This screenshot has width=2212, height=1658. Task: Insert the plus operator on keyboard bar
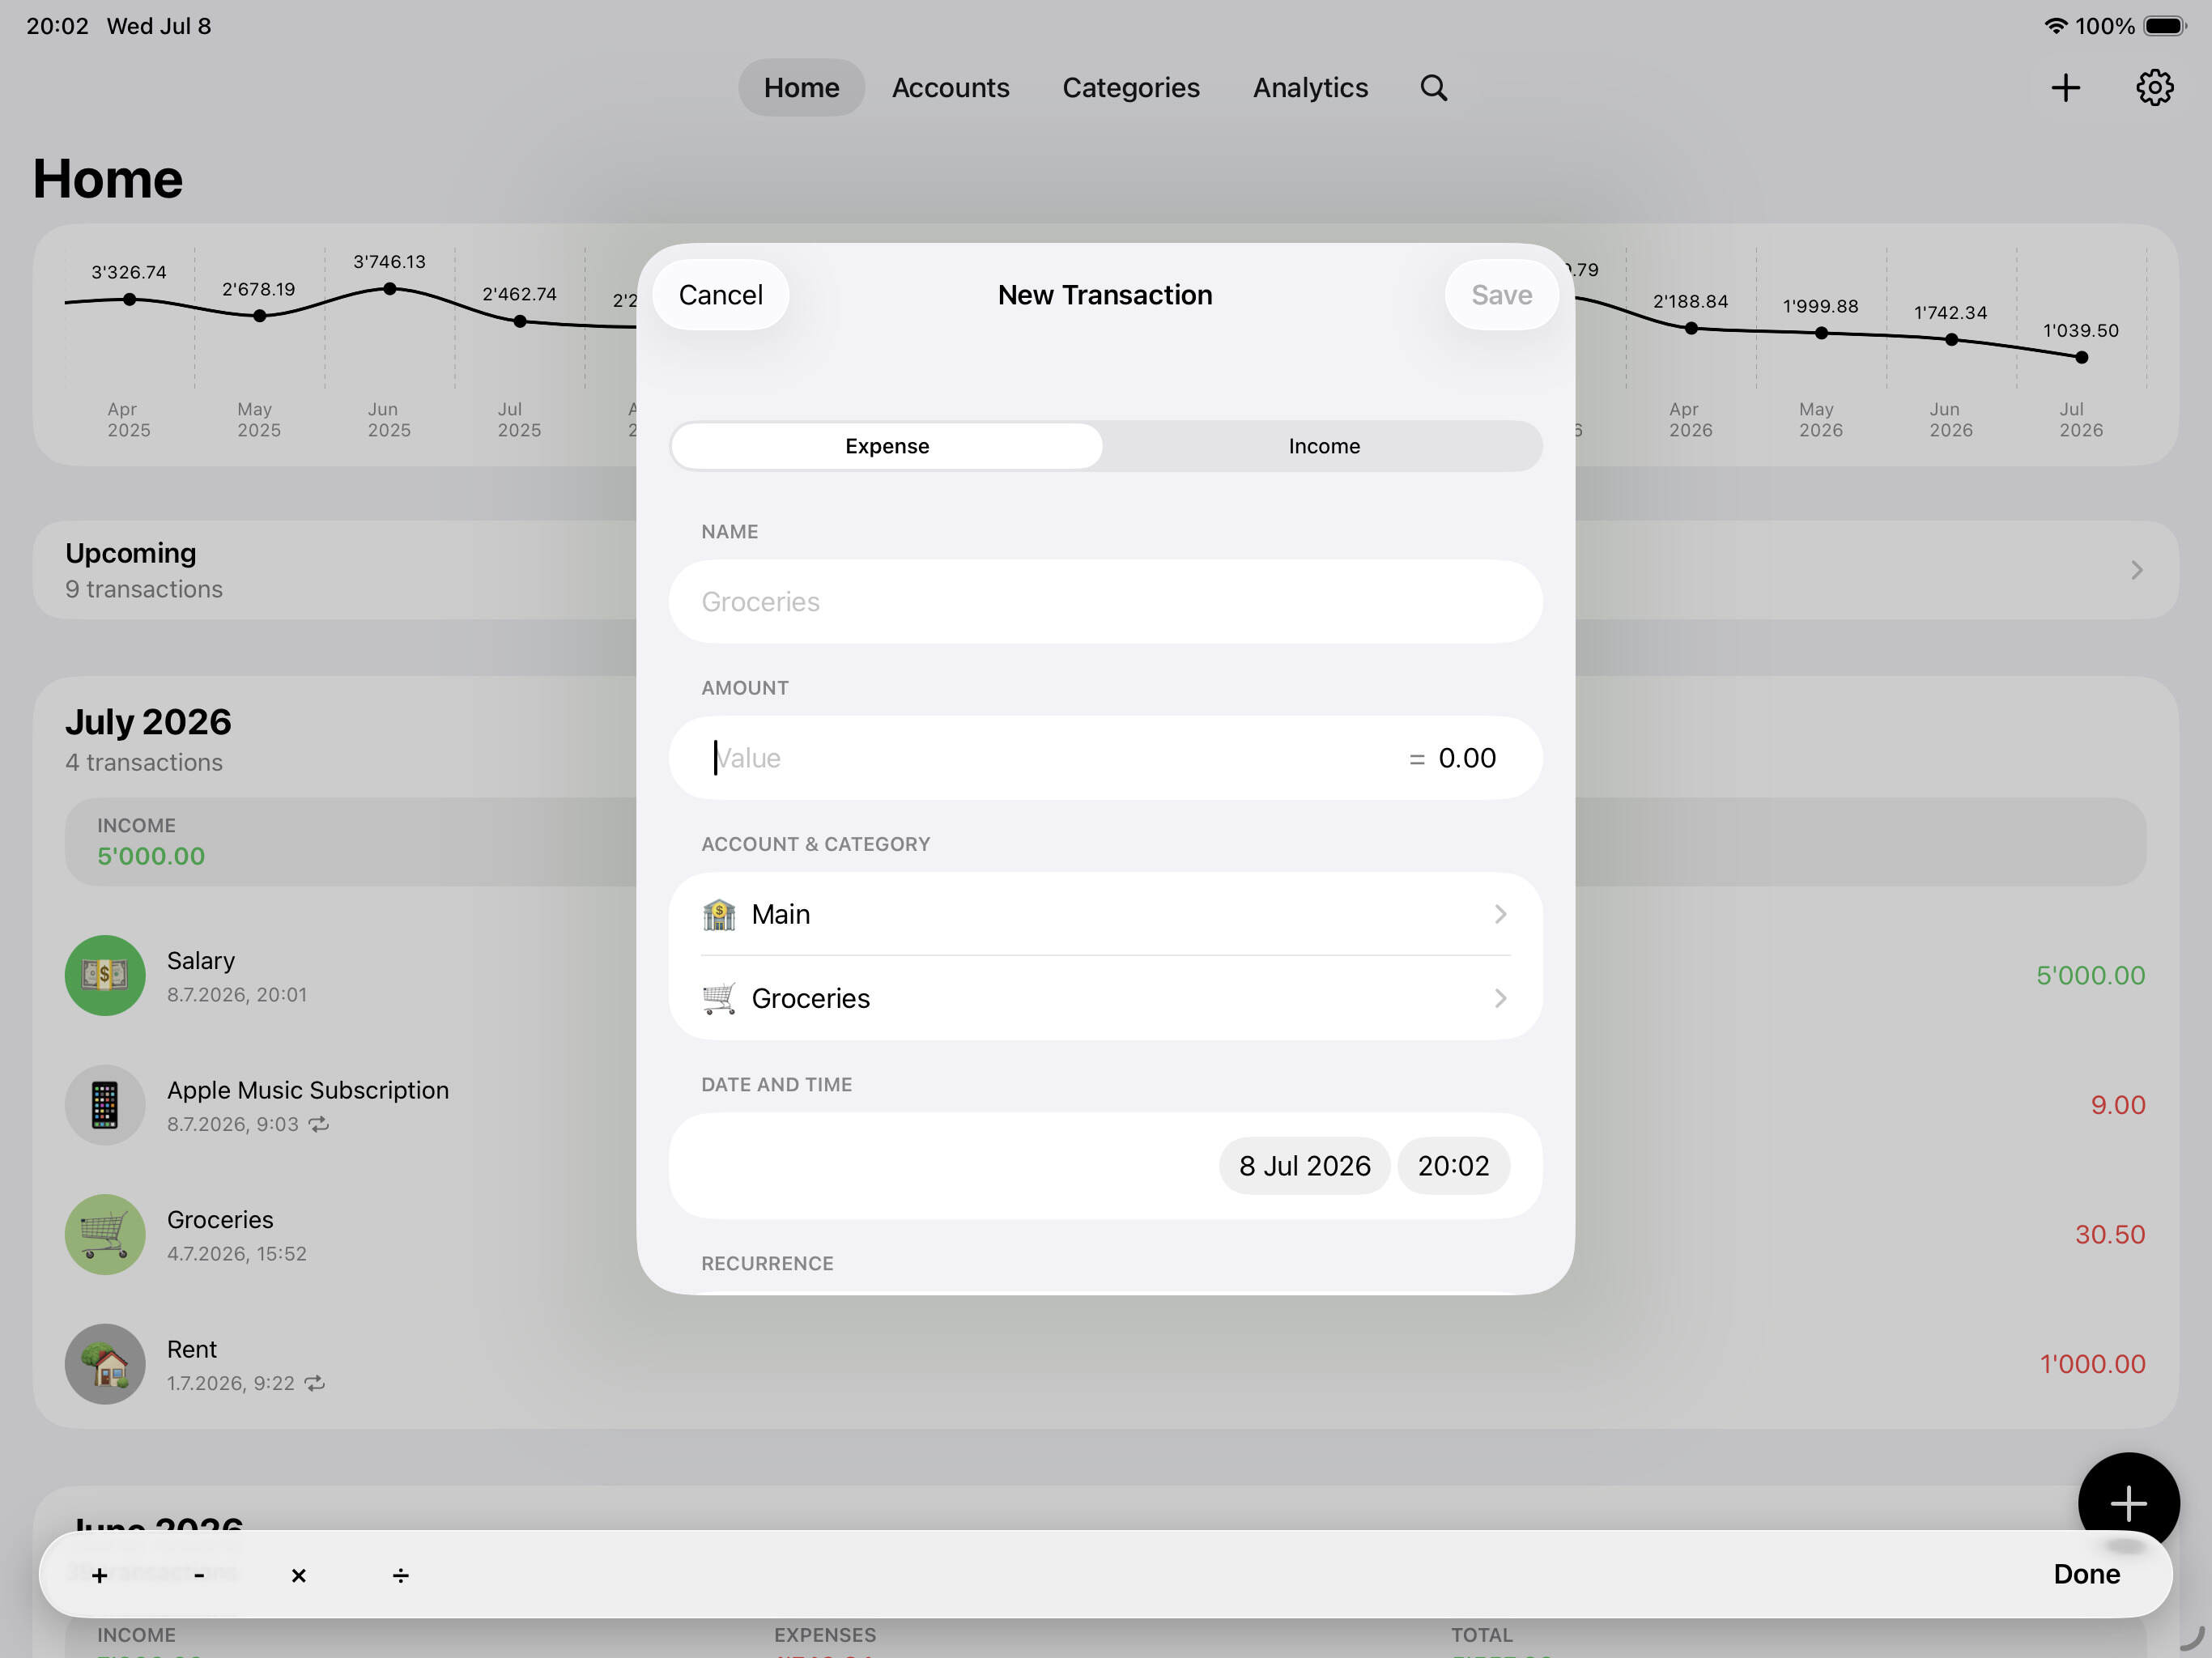(x=99, y=1575)
